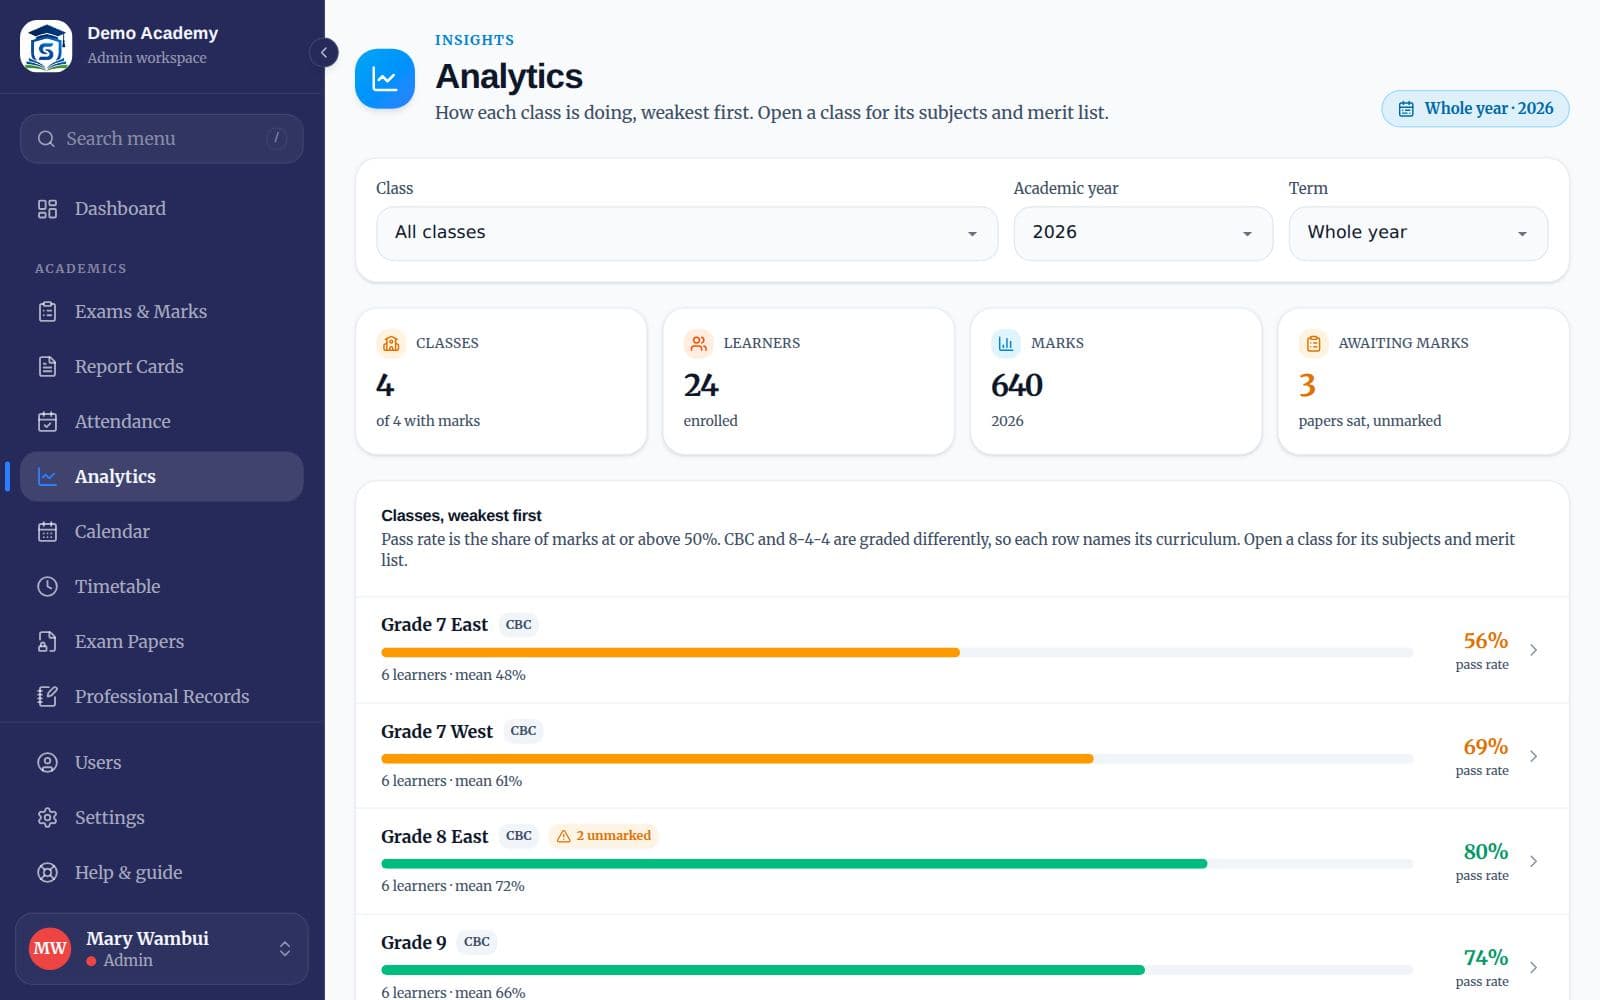The height and width of the screenshot is (1000, 1600).
Task: Open Grade 7 West details chevron
Action: (1533, 756)
